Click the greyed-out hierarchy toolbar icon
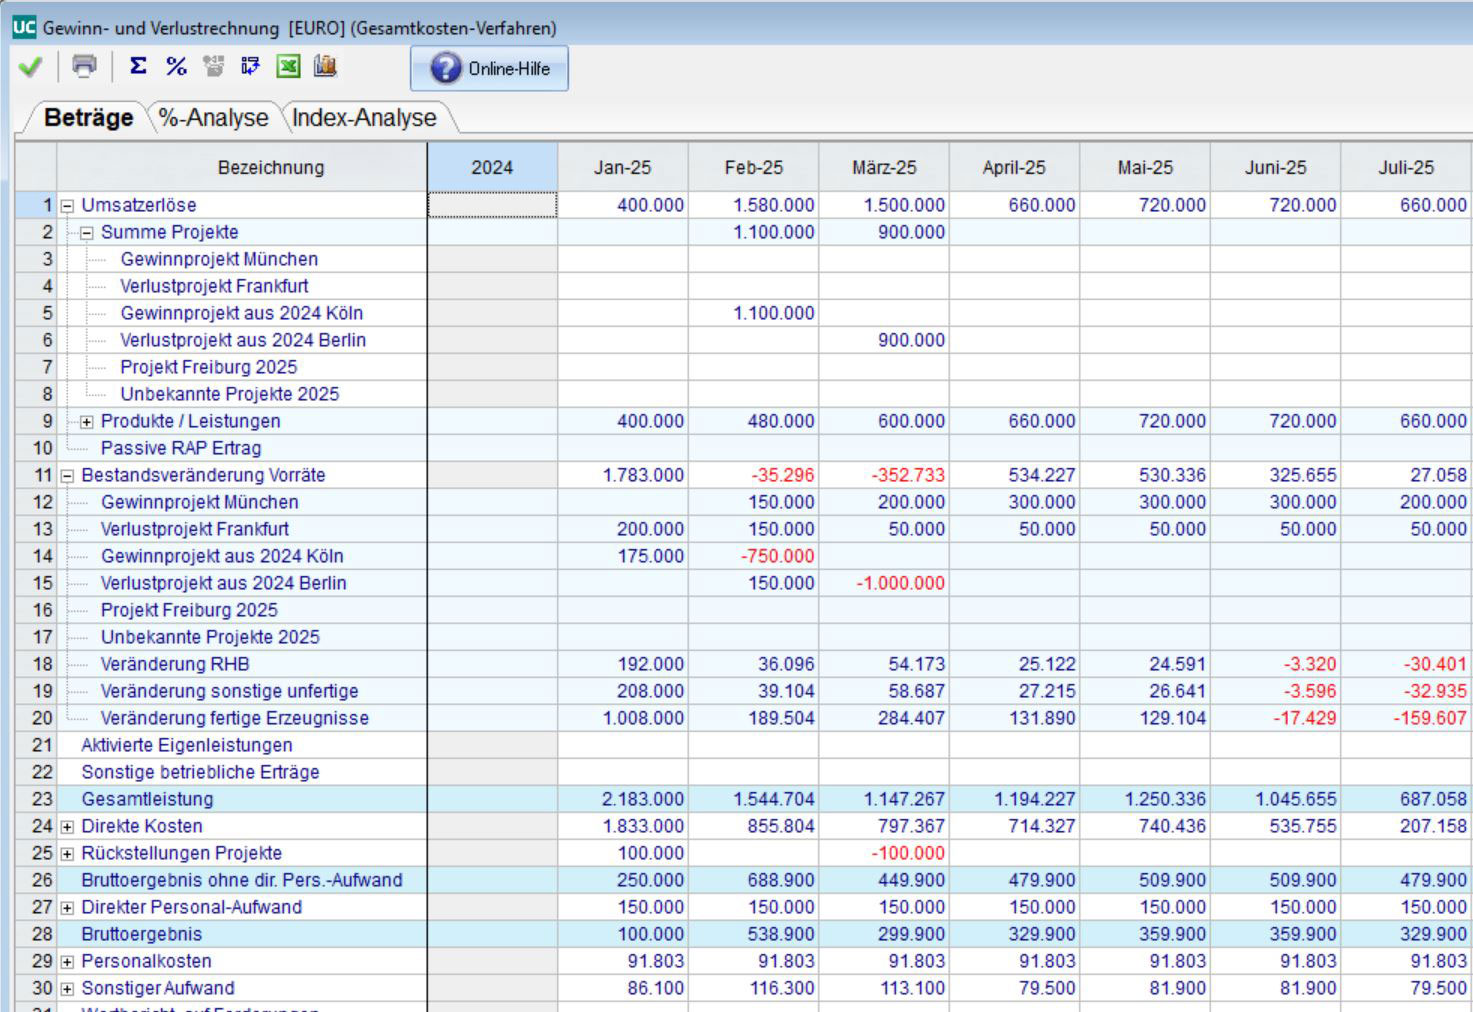The image size is (1473, 1012). (213, 67)
